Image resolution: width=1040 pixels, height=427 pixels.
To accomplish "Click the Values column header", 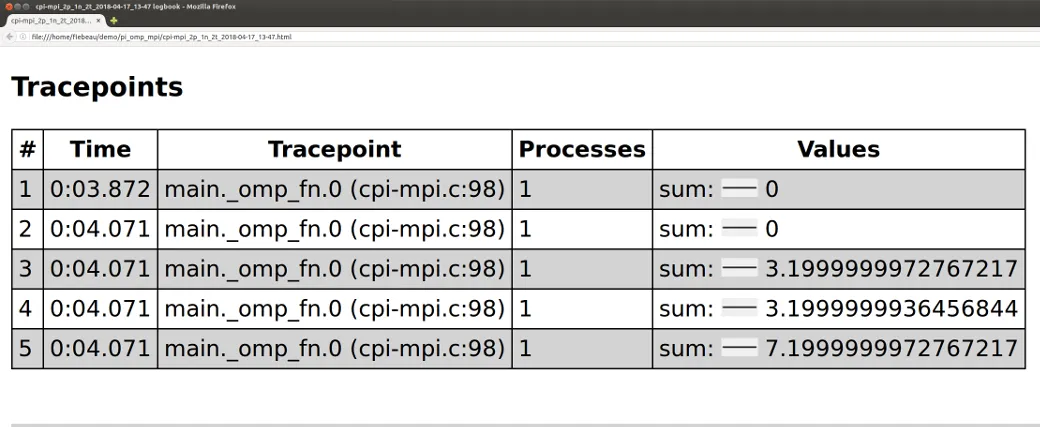I will coord(838,149).
